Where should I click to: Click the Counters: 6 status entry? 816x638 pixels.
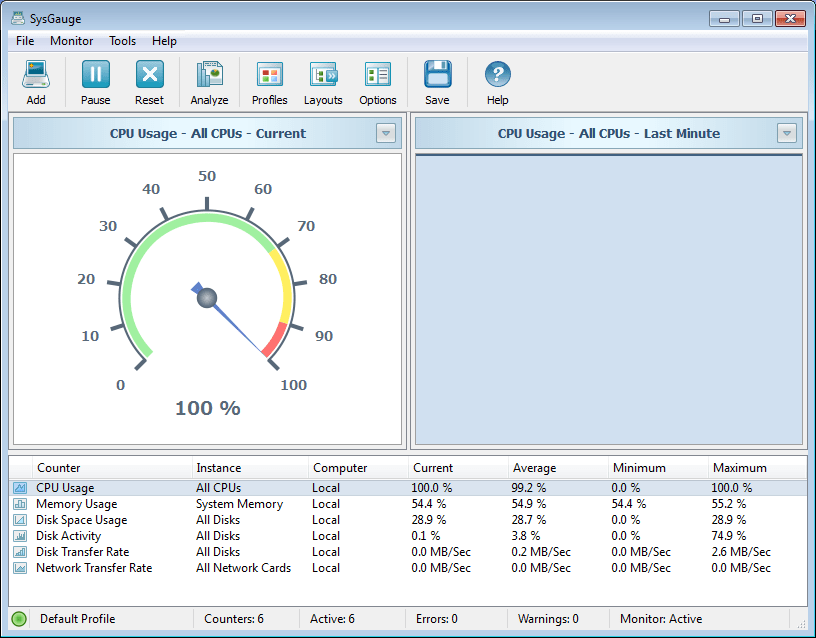(x=234, y=619)
